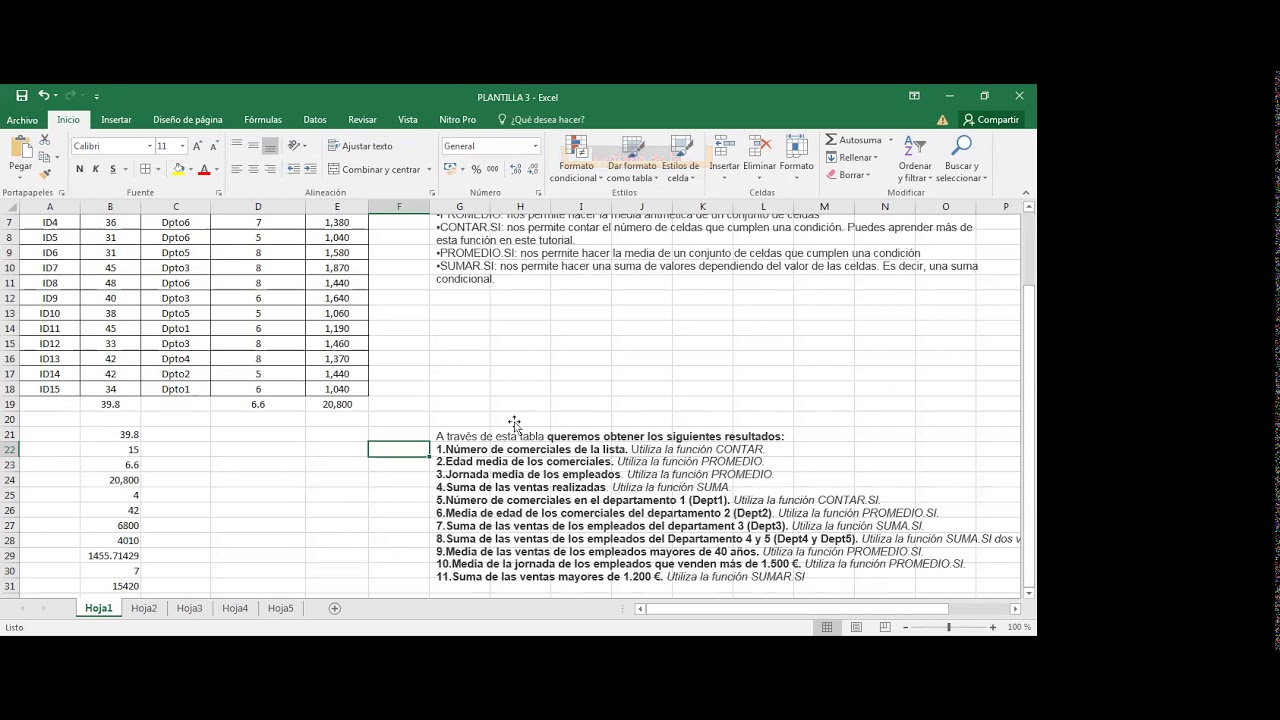Click the Compartir button
1280x720 pixels.
coord(991,120)
